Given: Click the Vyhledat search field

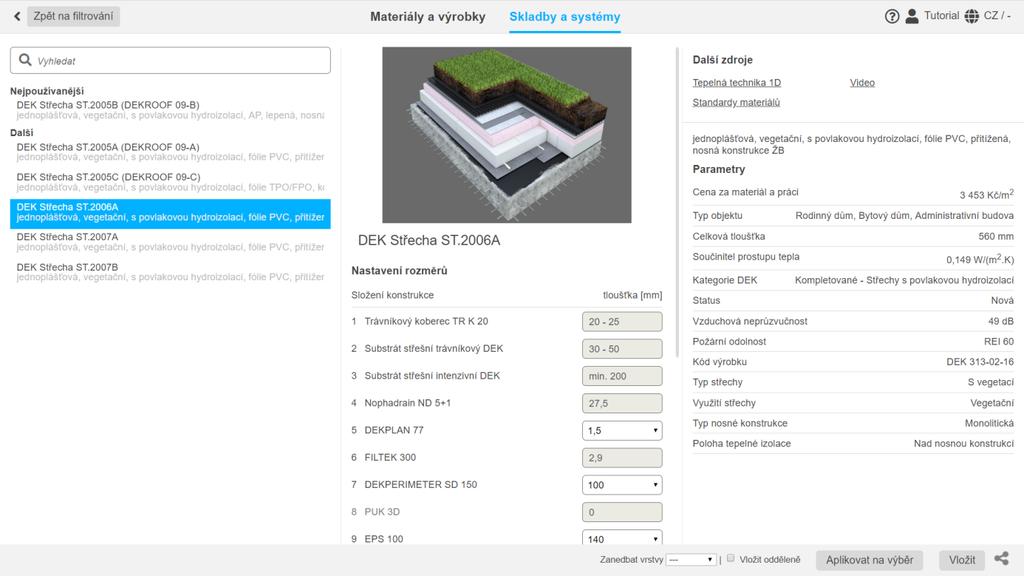Looking at the screenshot, I should point(170,60).
